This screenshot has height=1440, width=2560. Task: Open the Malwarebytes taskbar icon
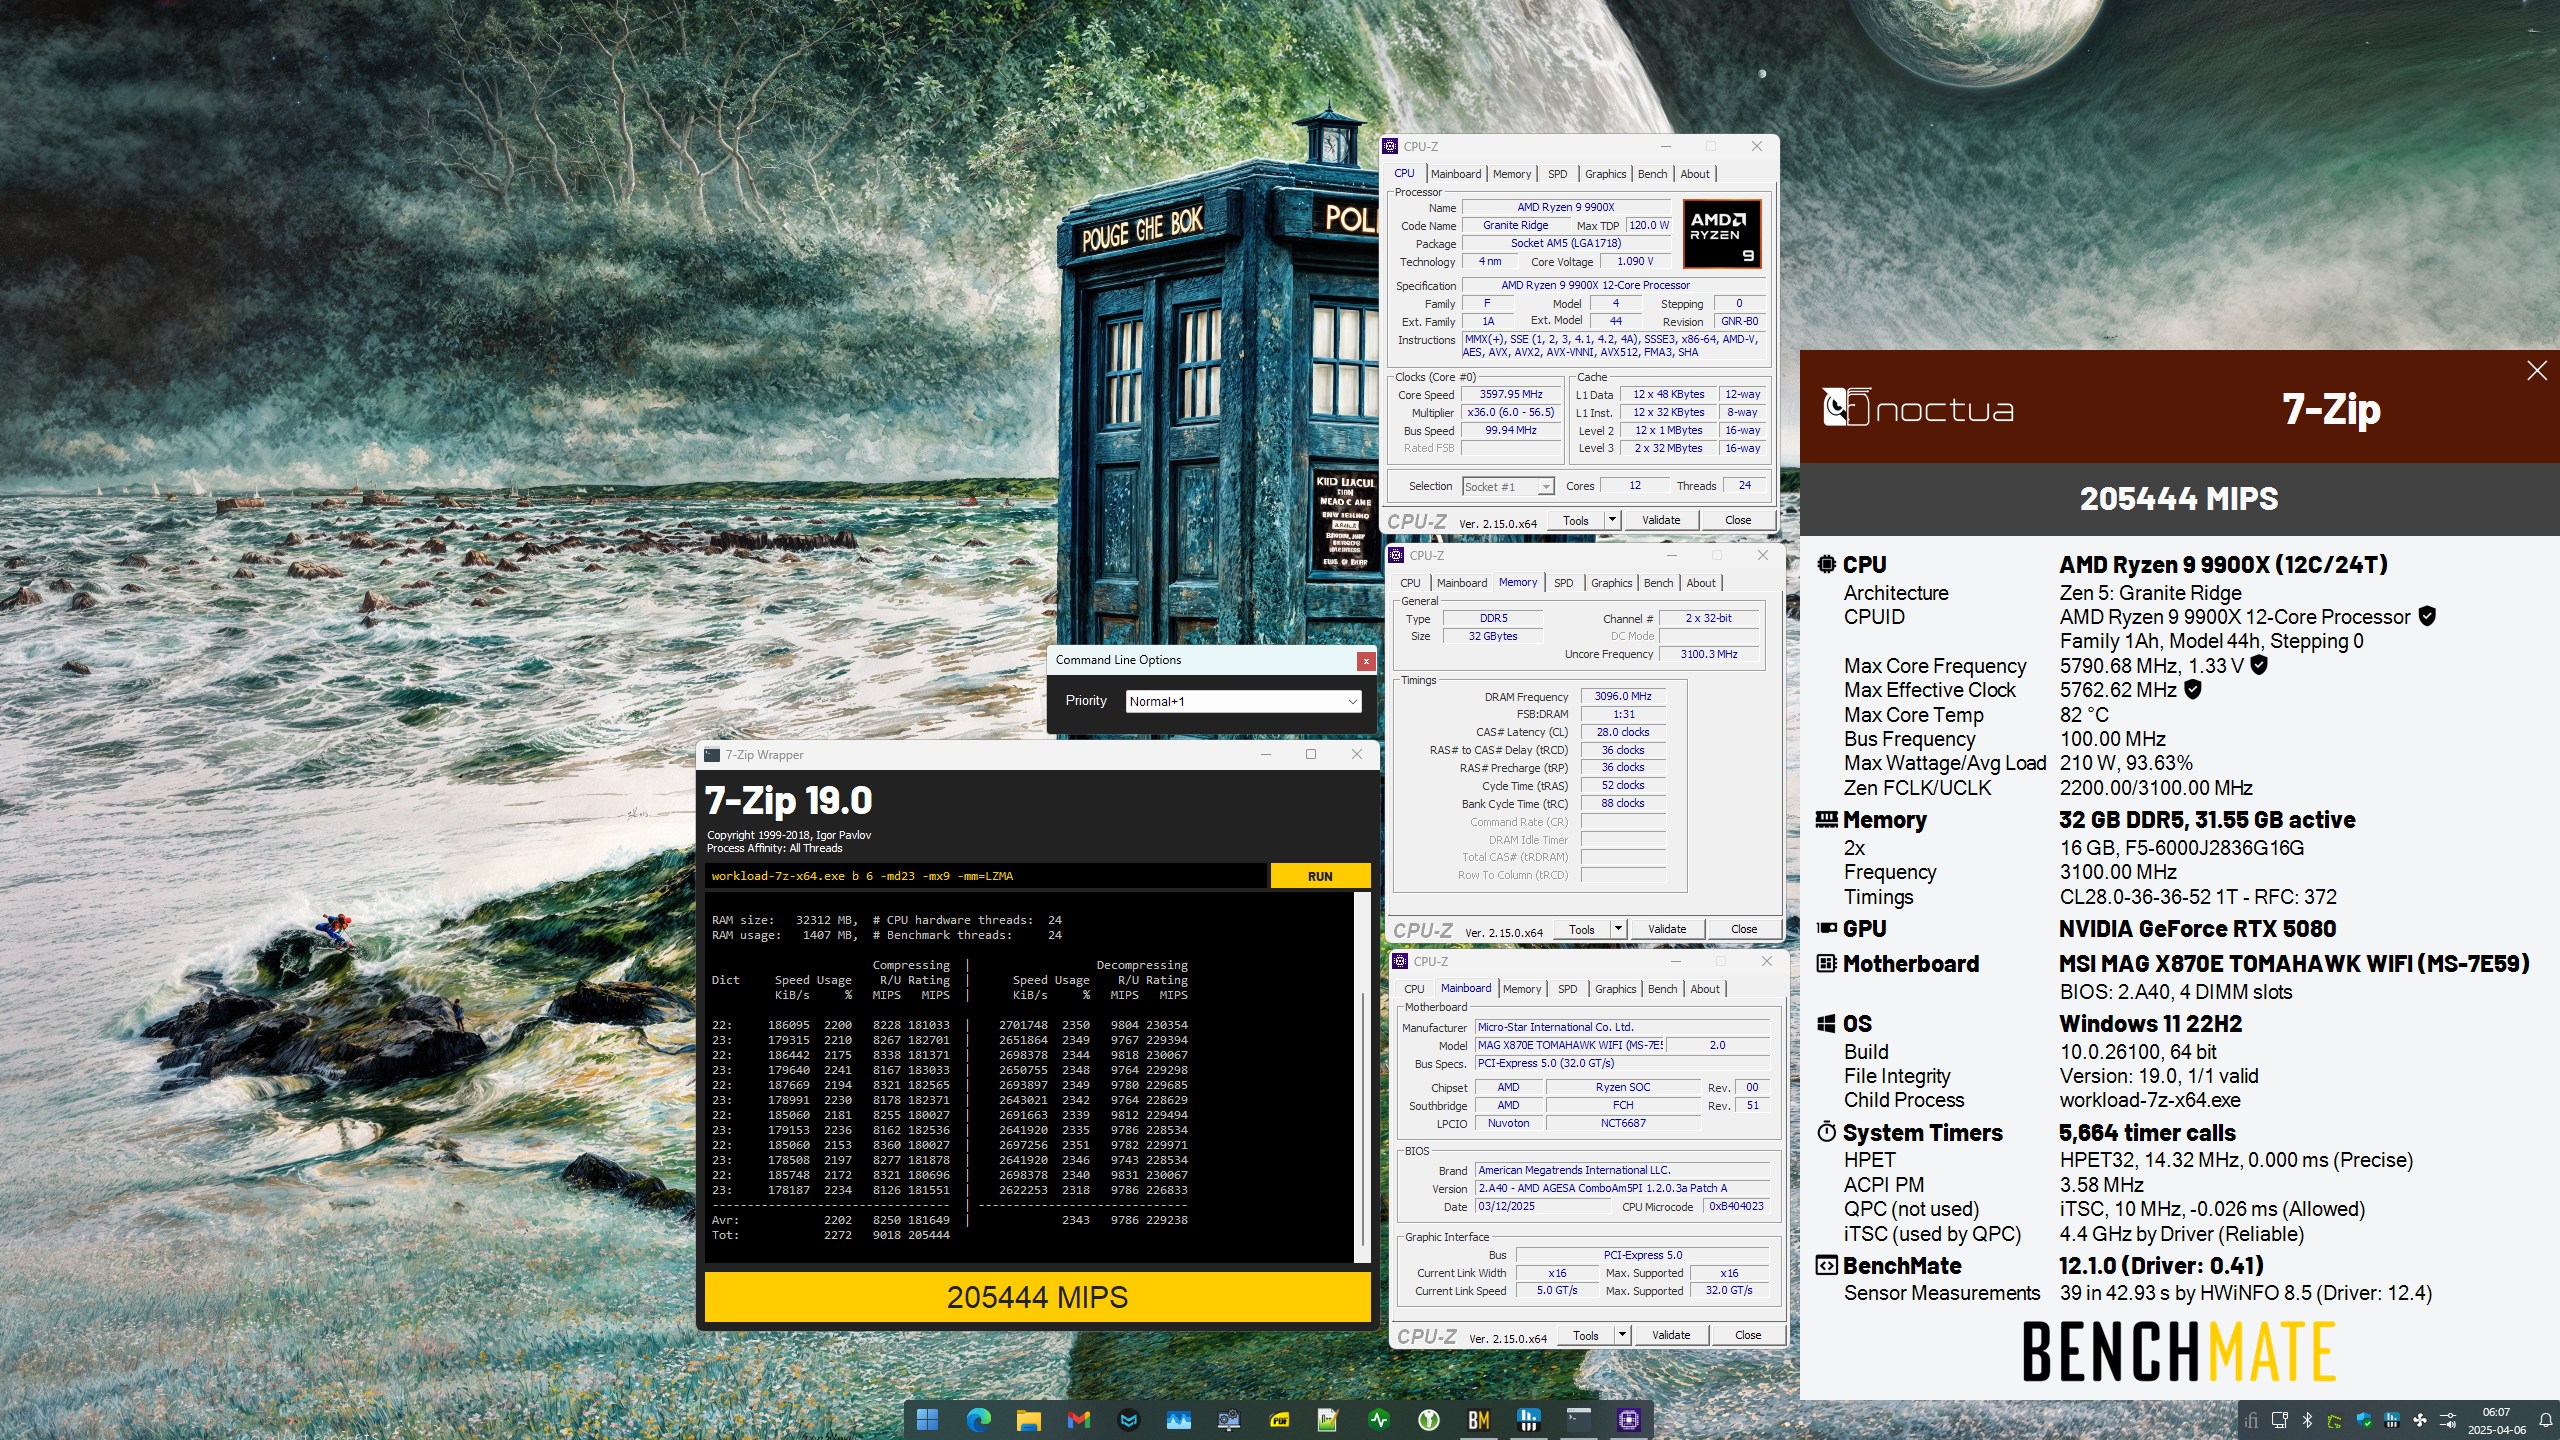[x=1128, y=1419]
